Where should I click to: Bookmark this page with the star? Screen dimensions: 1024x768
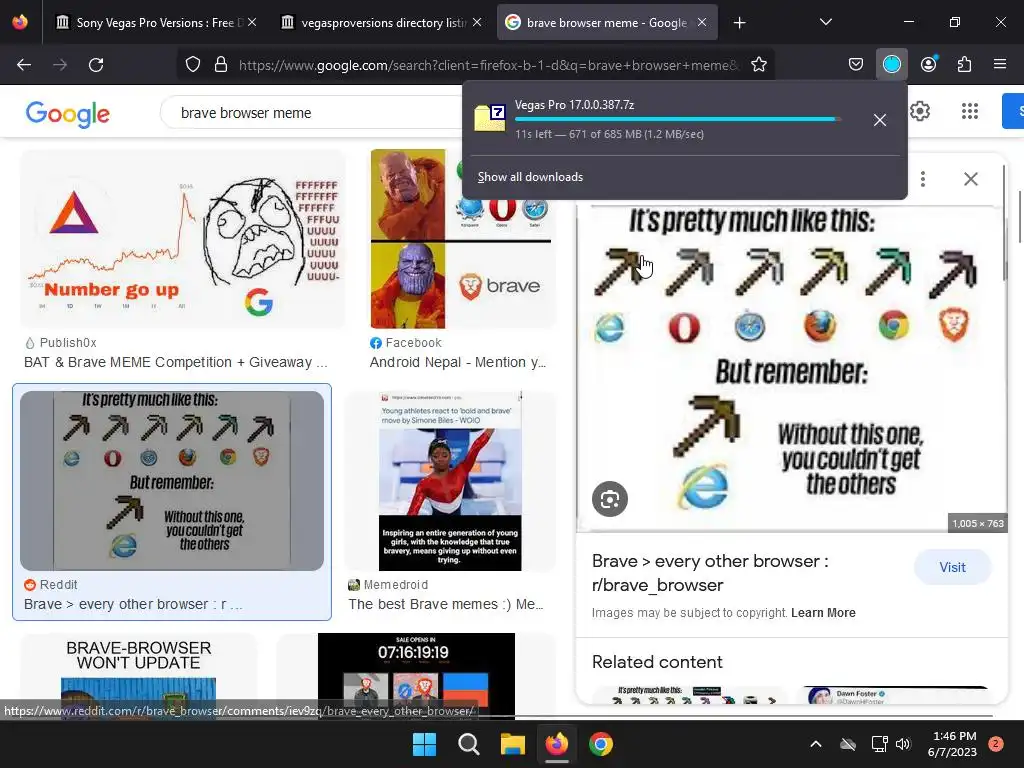point(759,65)
